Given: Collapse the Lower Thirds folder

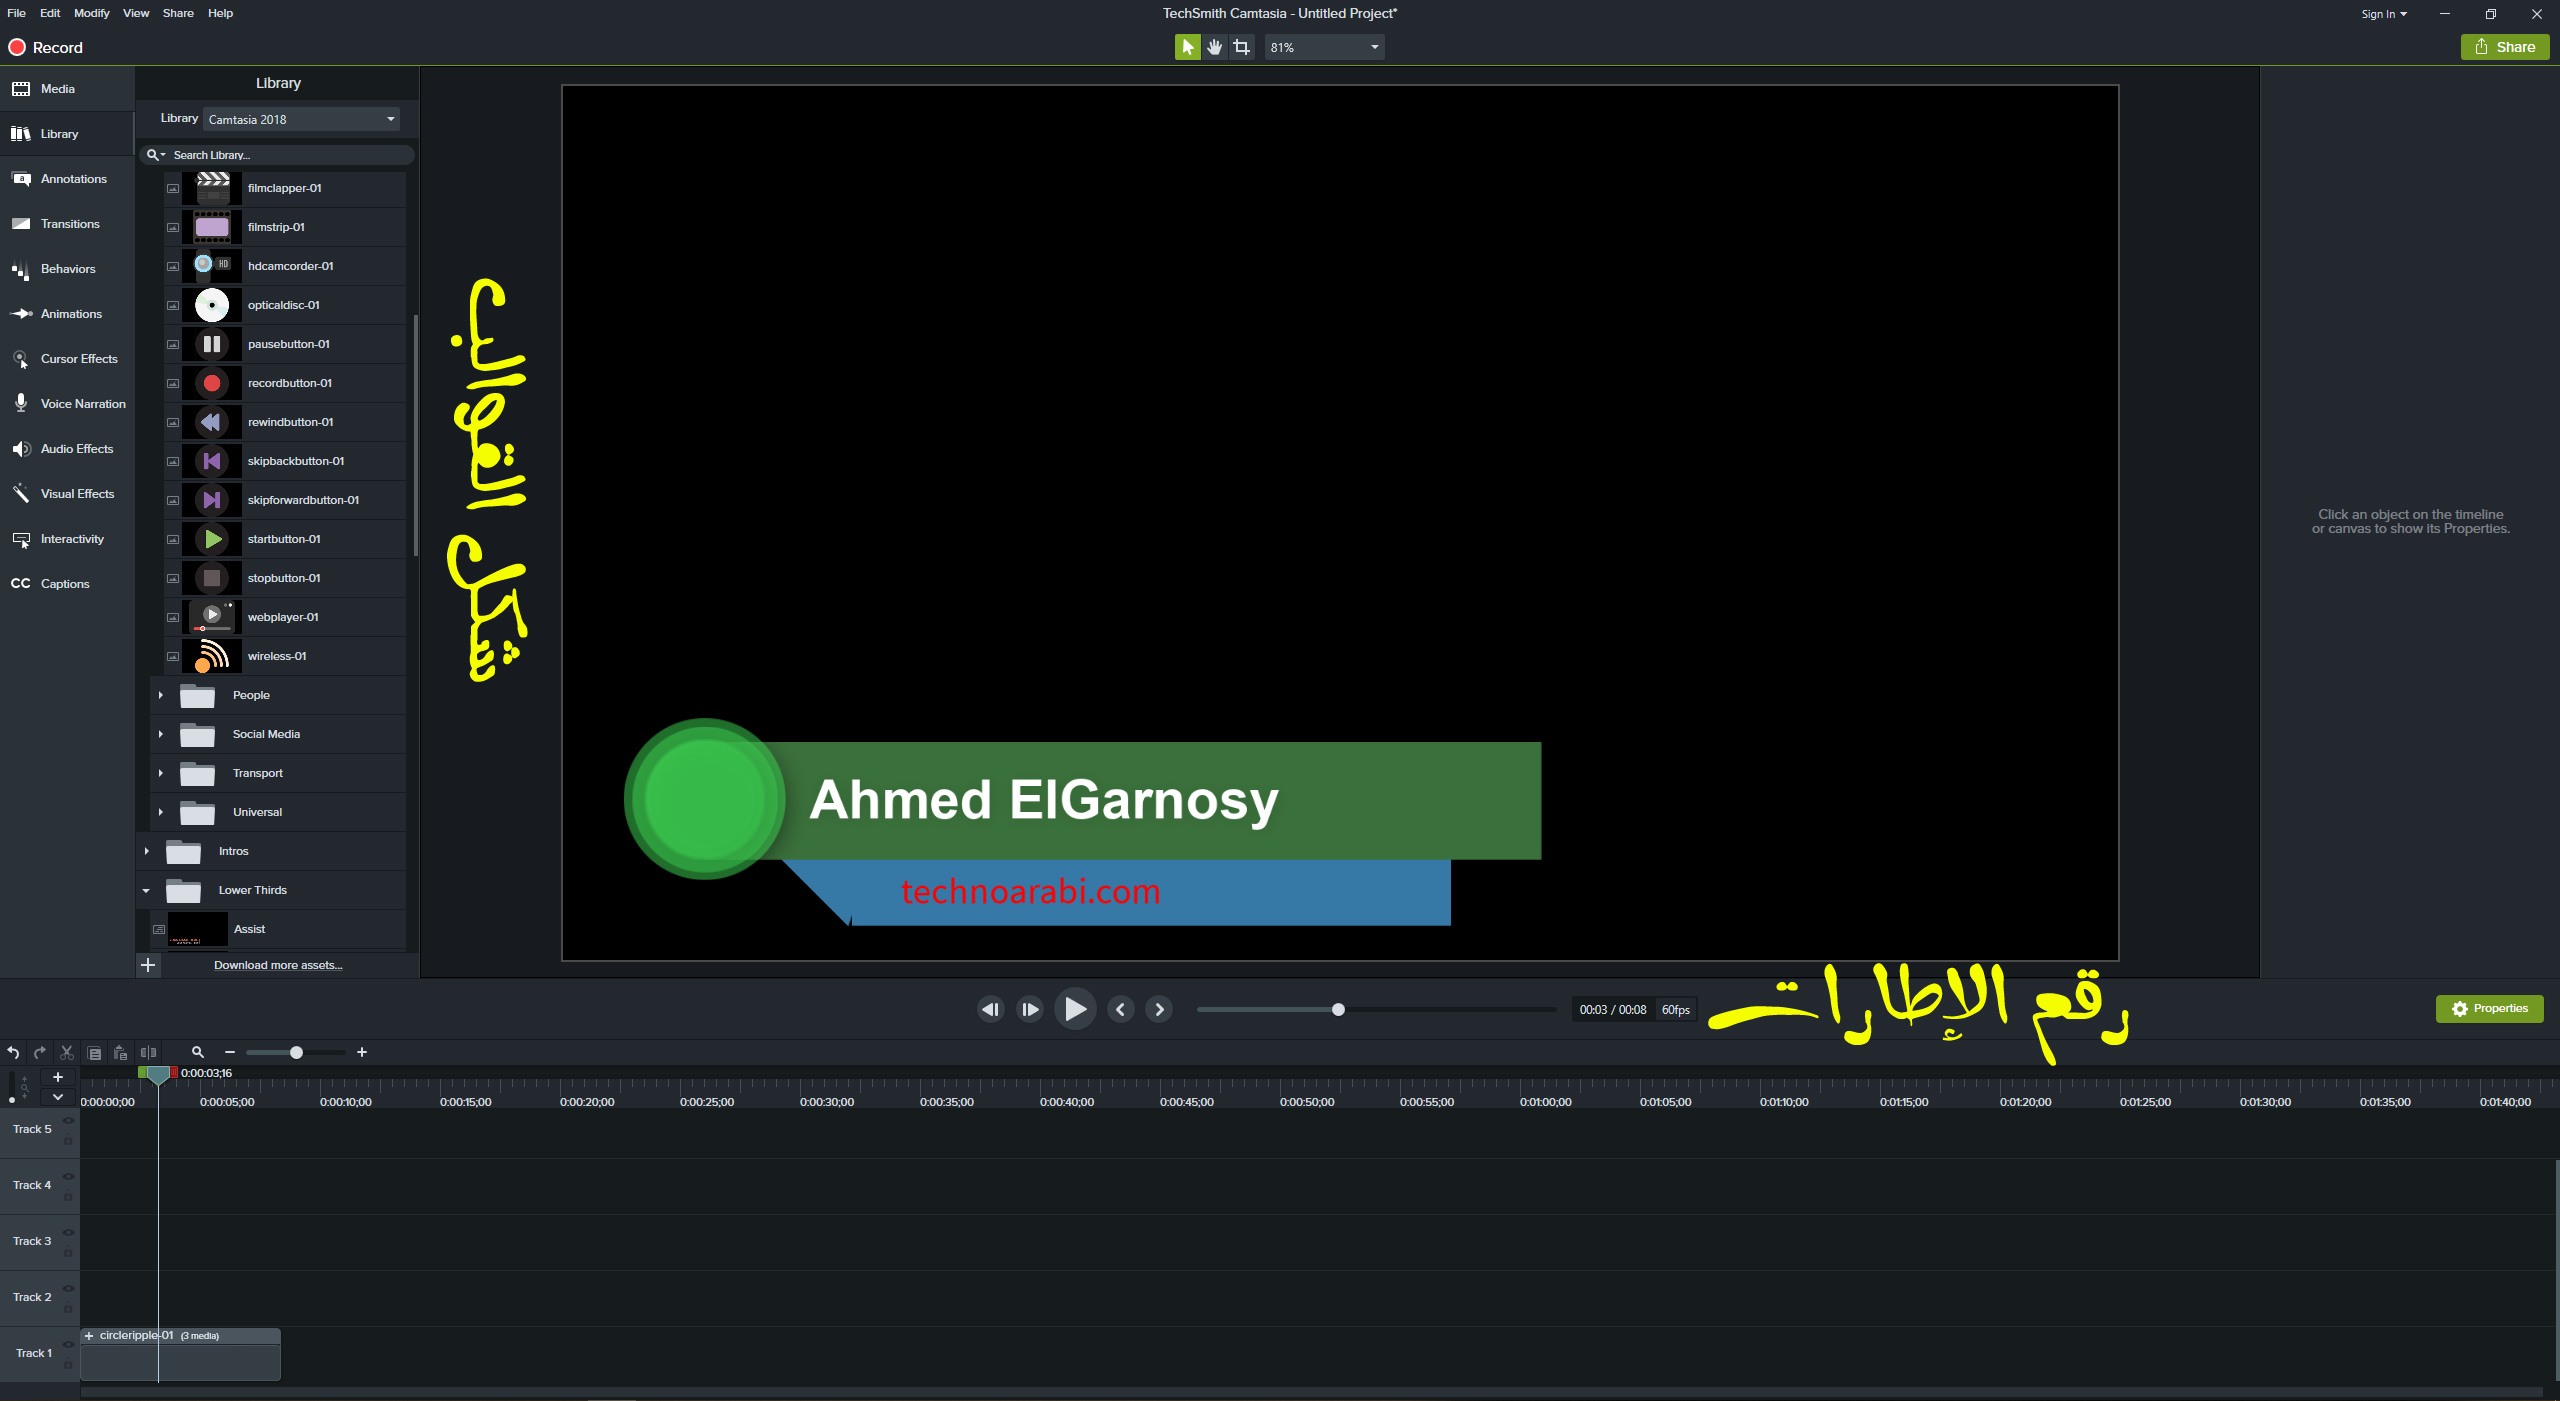Looking at the screenshot, I should click(x=146, y=890).
